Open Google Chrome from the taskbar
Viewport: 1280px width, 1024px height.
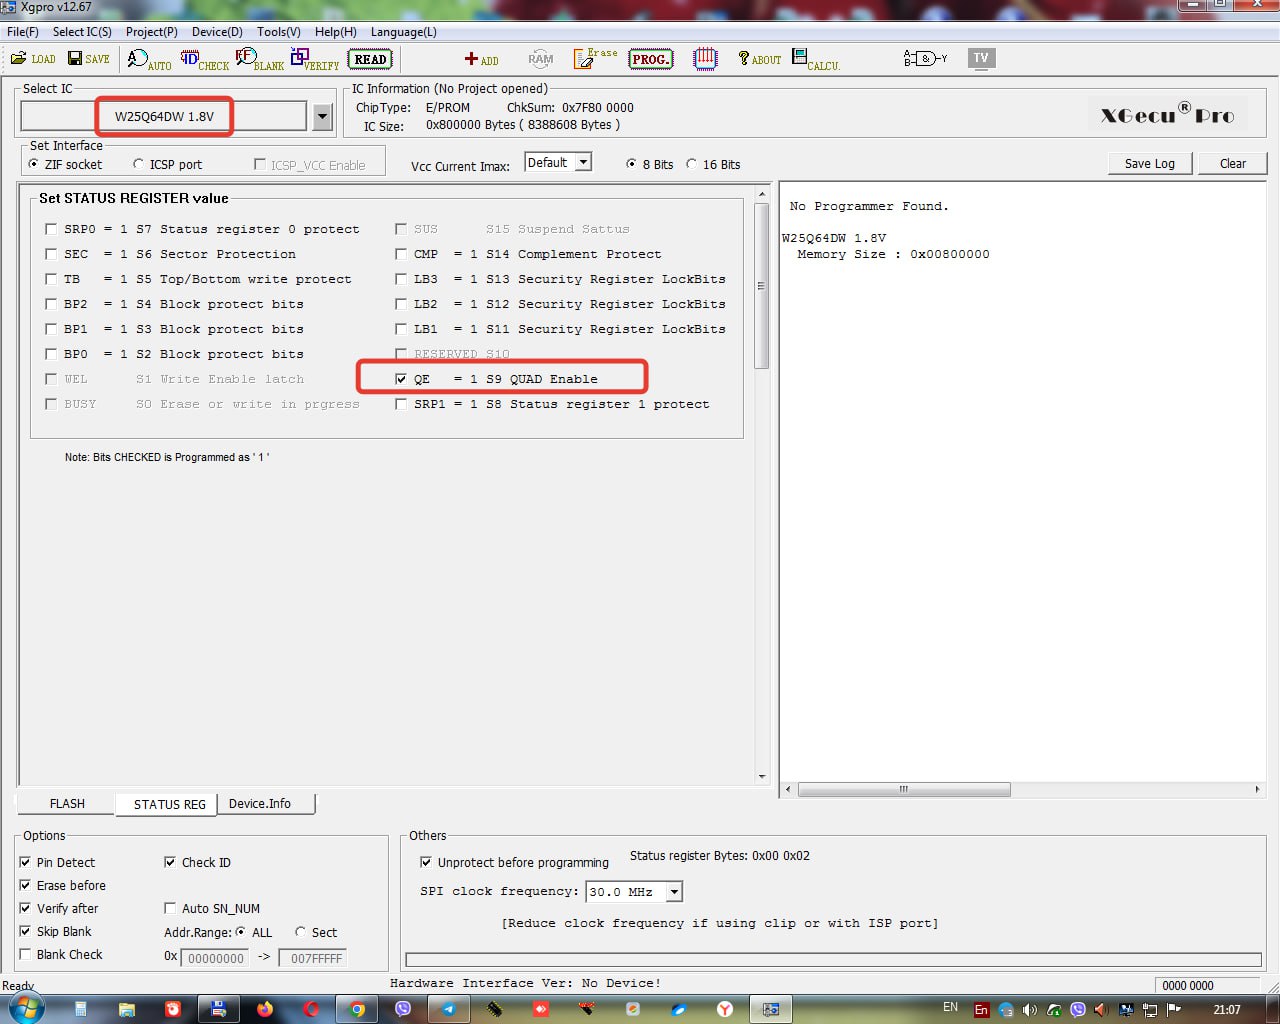coord(357,1009)
